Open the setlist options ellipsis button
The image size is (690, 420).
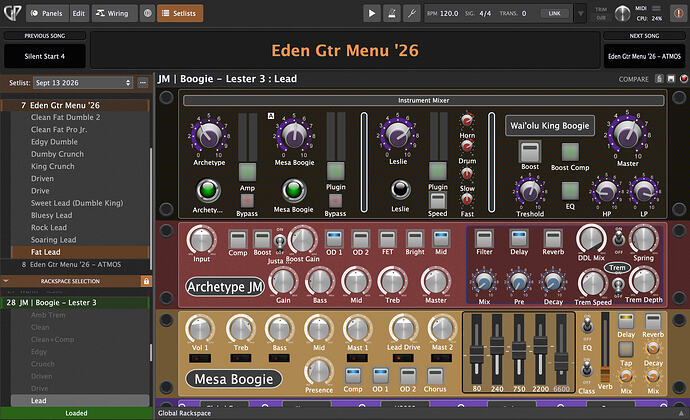pyautogui.click(x=143, y=83)
